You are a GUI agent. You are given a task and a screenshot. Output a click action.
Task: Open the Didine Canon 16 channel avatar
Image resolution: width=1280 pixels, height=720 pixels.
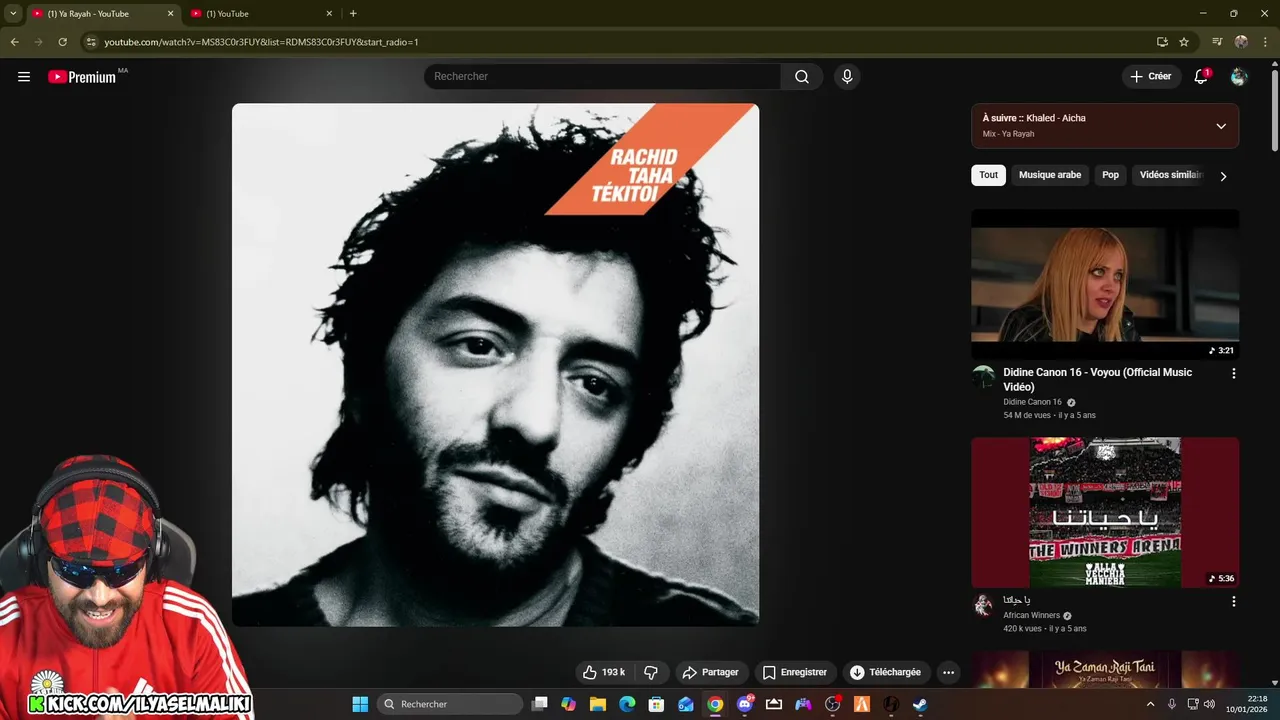click(x=984, y=377)
